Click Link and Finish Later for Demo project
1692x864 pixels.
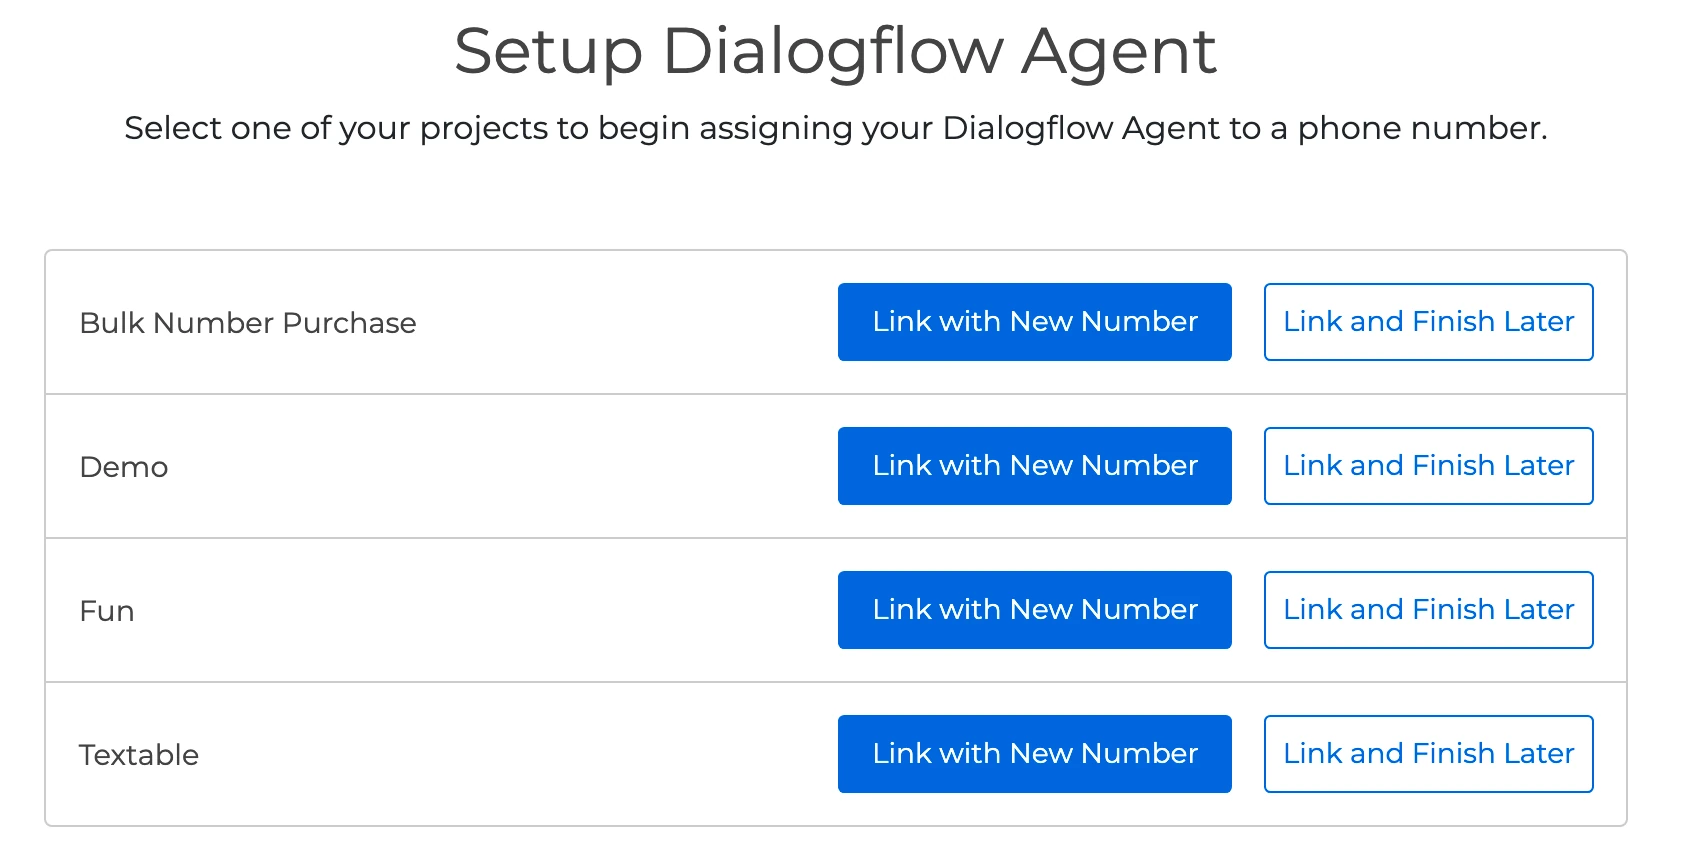coord(1428,466)
